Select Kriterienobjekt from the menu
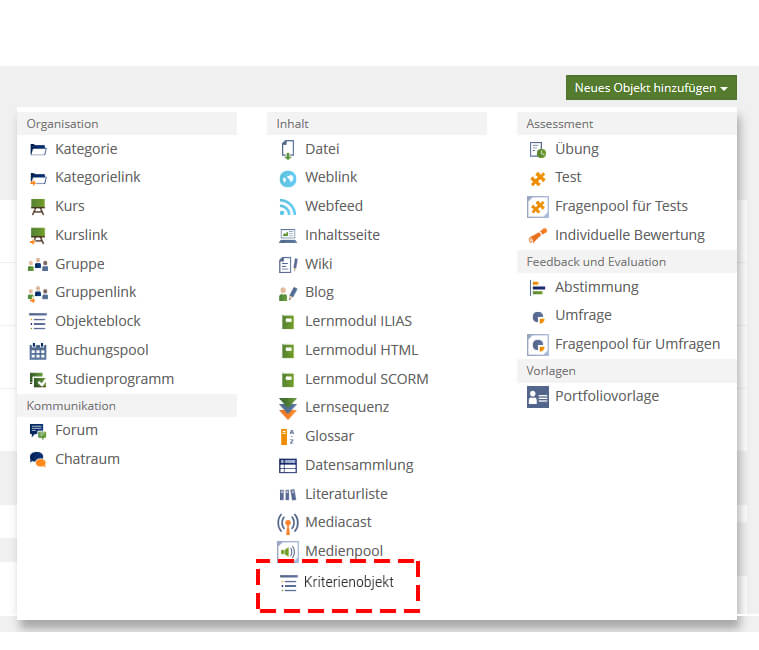Viewport: 759px width, 650px height. click(348, 581)
